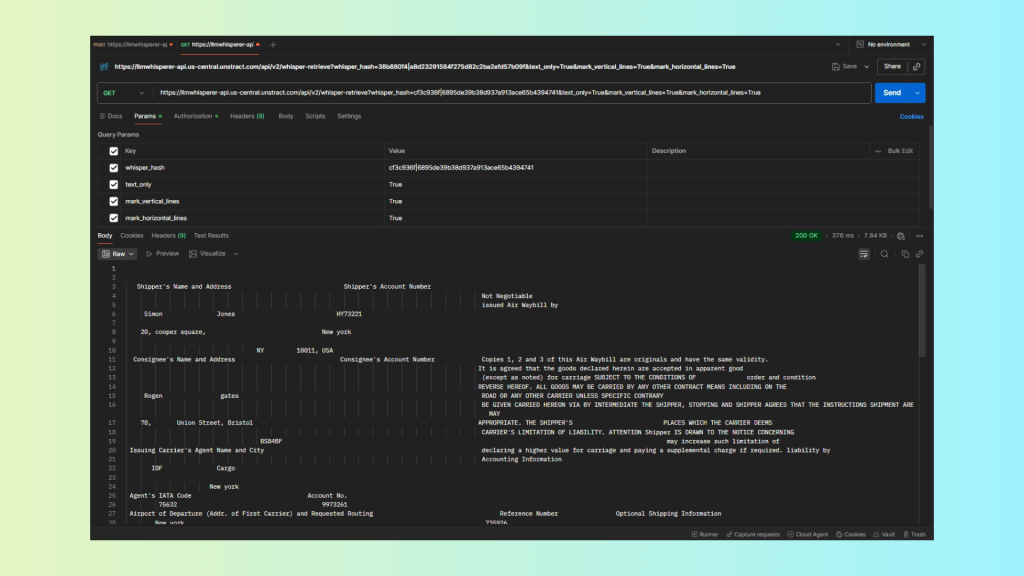Open the Cookies link near Send

click(x=911, y=116)
